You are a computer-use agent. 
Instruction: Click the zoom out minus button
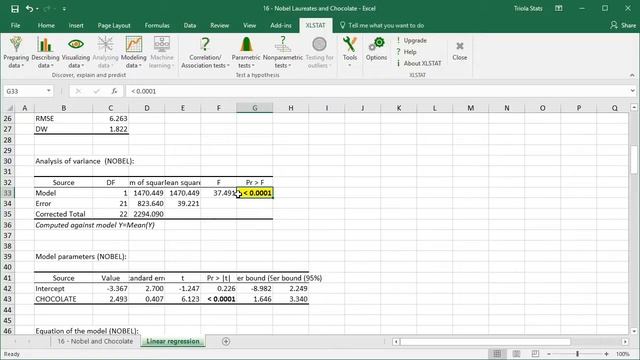(549, 354)
